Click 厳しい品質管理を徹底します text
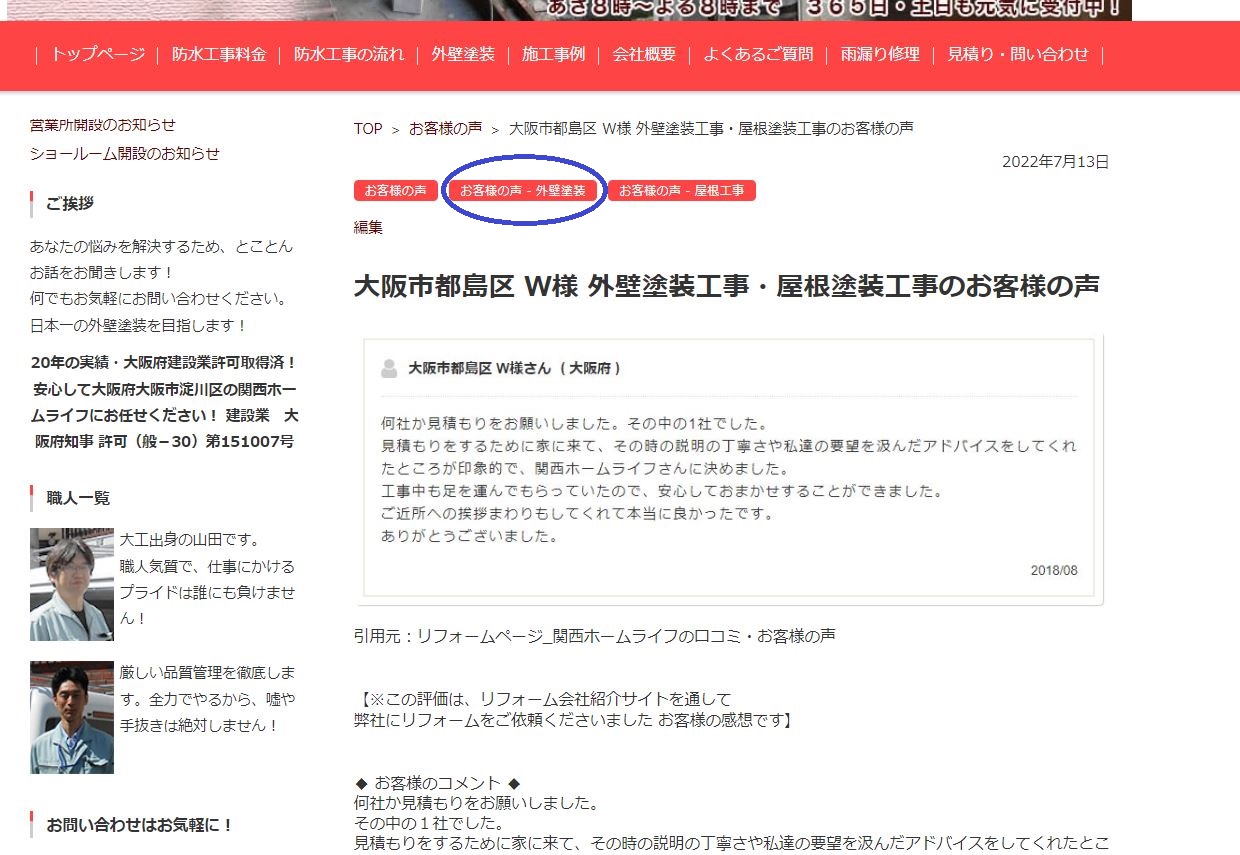Screen dimensions: 1240x855 tap(208, 686)
